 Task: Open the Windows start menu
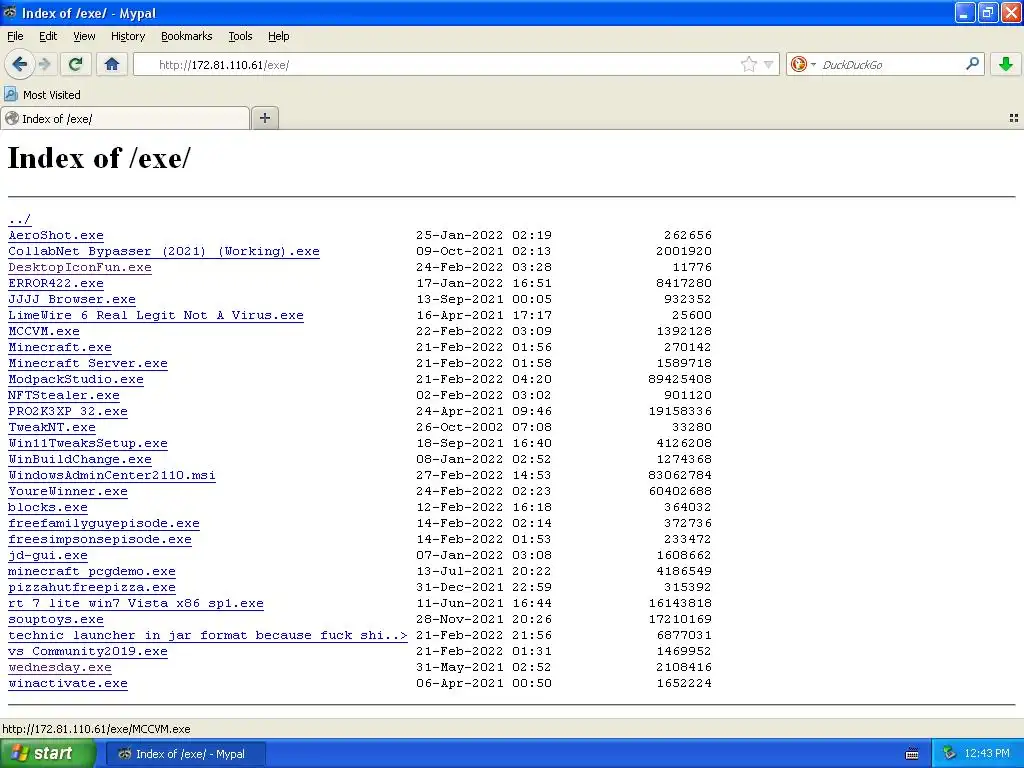click(47, 754)
